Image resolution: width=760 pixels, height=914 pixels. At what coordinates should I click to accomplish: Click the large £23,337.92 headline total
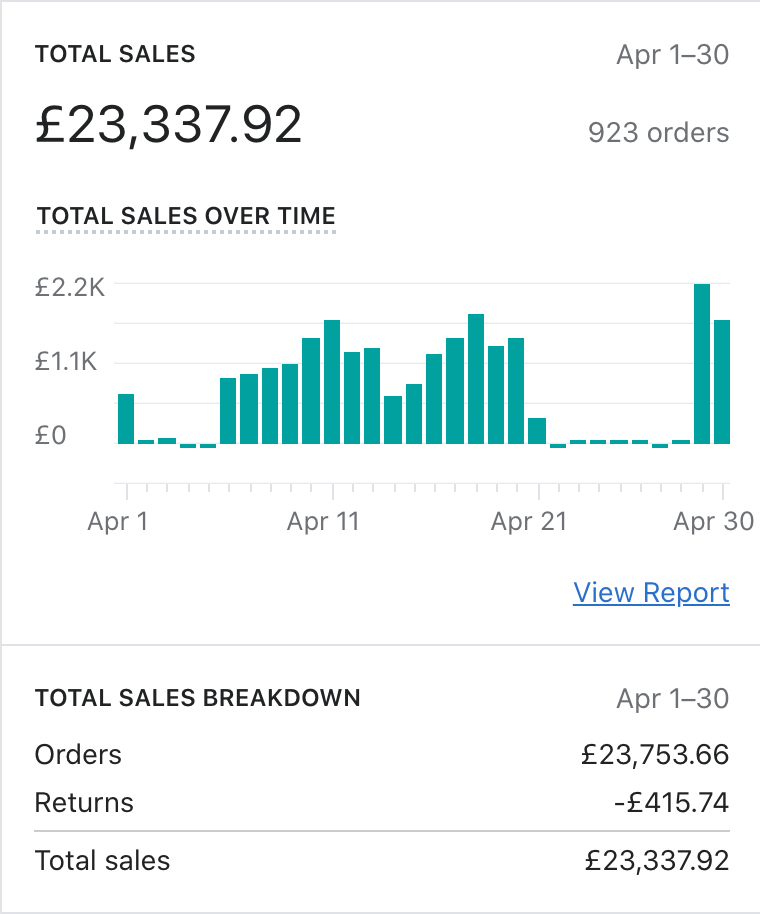168,126
